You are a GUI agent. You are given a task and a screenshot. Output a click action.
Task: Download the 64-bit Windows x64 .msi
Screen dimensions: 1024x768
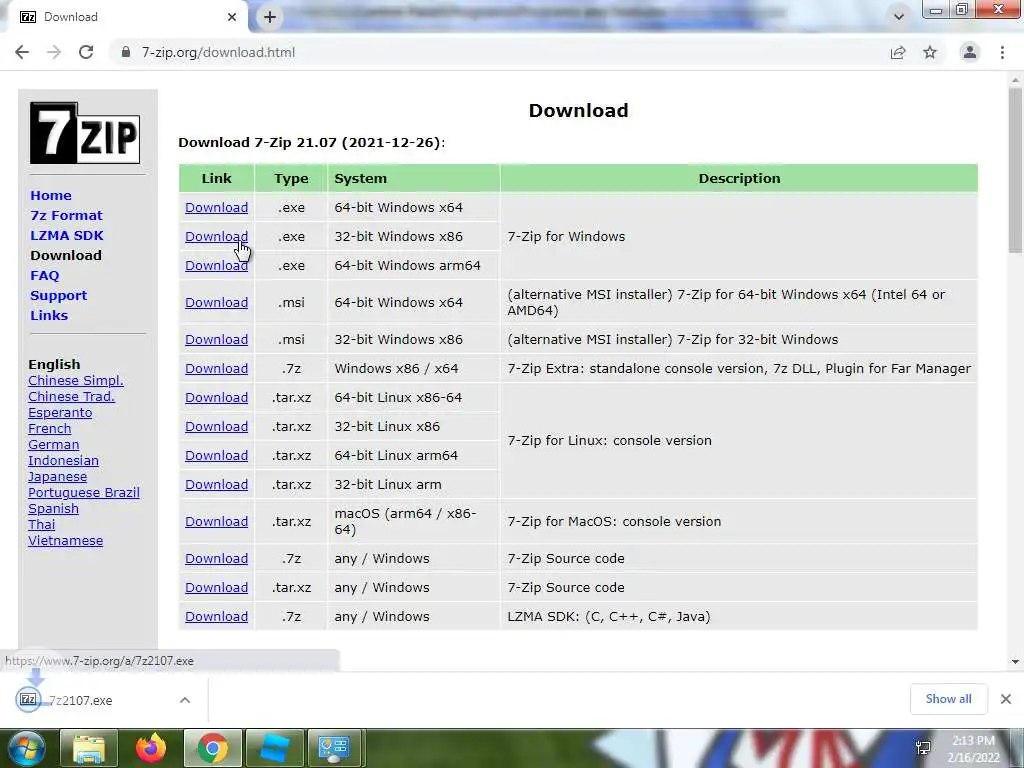(216, 302)
